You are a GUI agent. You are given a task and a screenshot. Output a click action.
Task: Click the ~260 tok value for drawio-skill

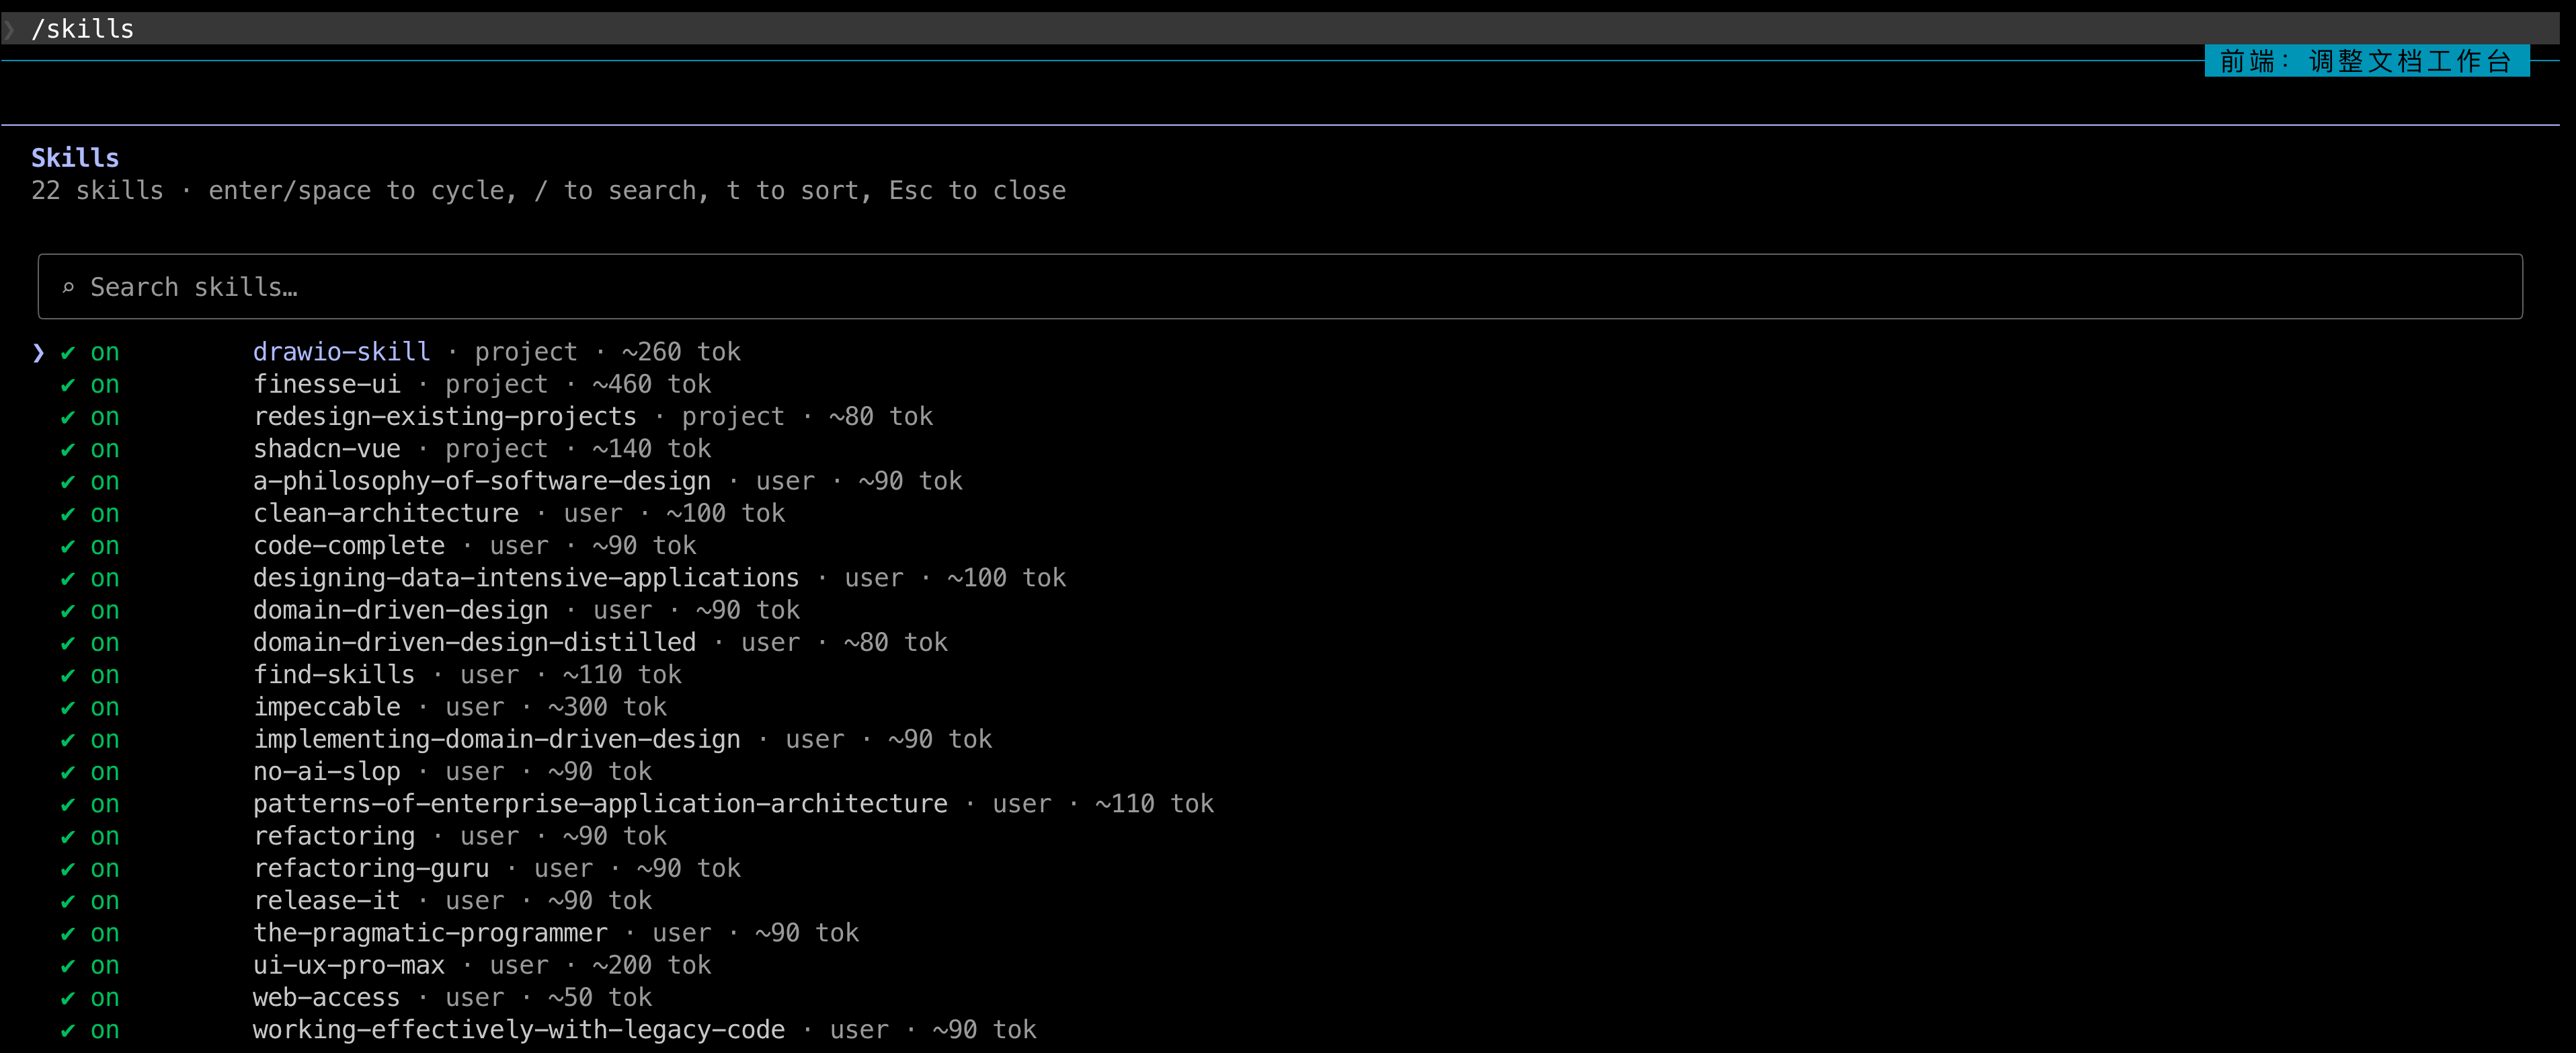tap(681, 352)
